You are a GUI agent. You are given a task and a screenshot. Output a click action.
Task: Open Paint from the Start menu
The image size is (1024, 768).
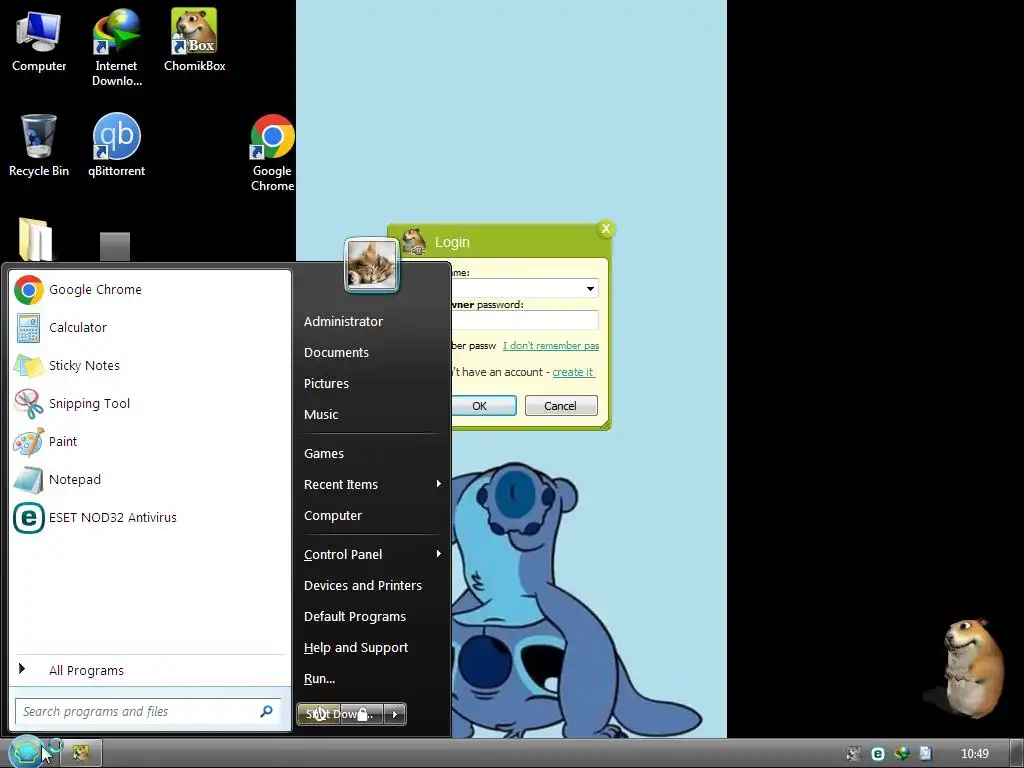[150, 441]
